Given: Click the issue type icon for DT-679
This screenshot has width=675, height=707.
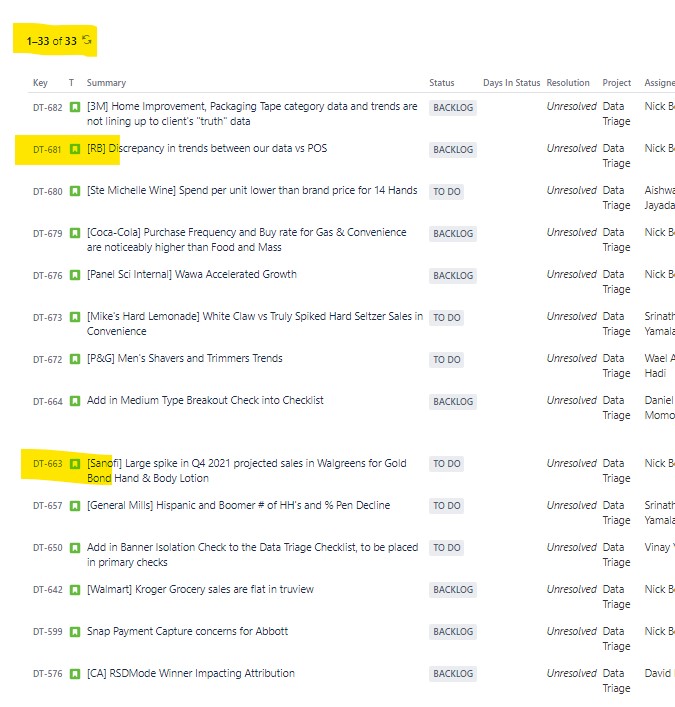Looking at the screenshot, I should point(75,233).
